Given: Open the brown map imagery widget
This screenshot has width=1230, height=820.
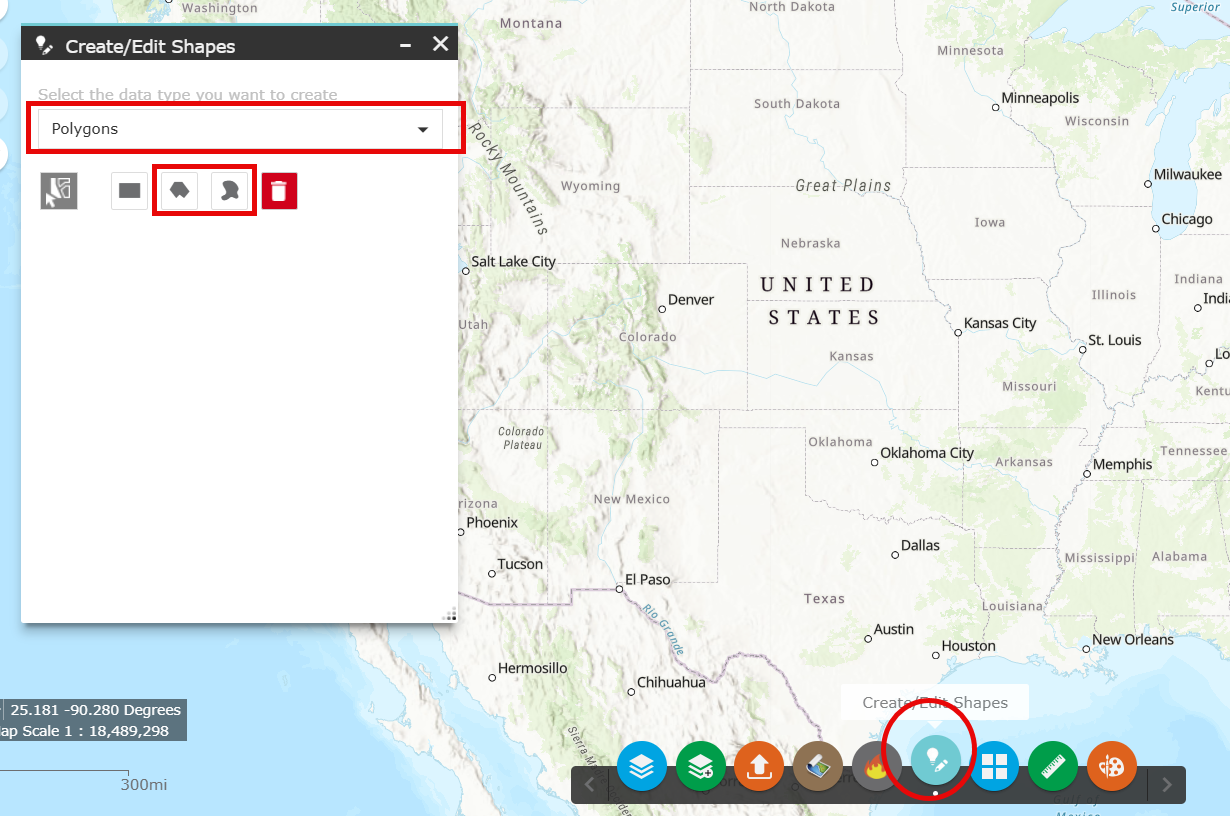Looking at the screenshot, I should click(818, 767).
